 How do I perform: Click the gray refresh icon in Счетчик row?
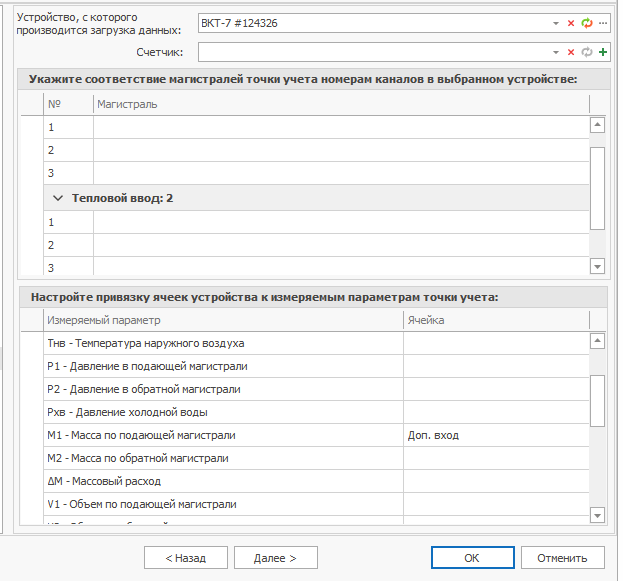(587, 52)
